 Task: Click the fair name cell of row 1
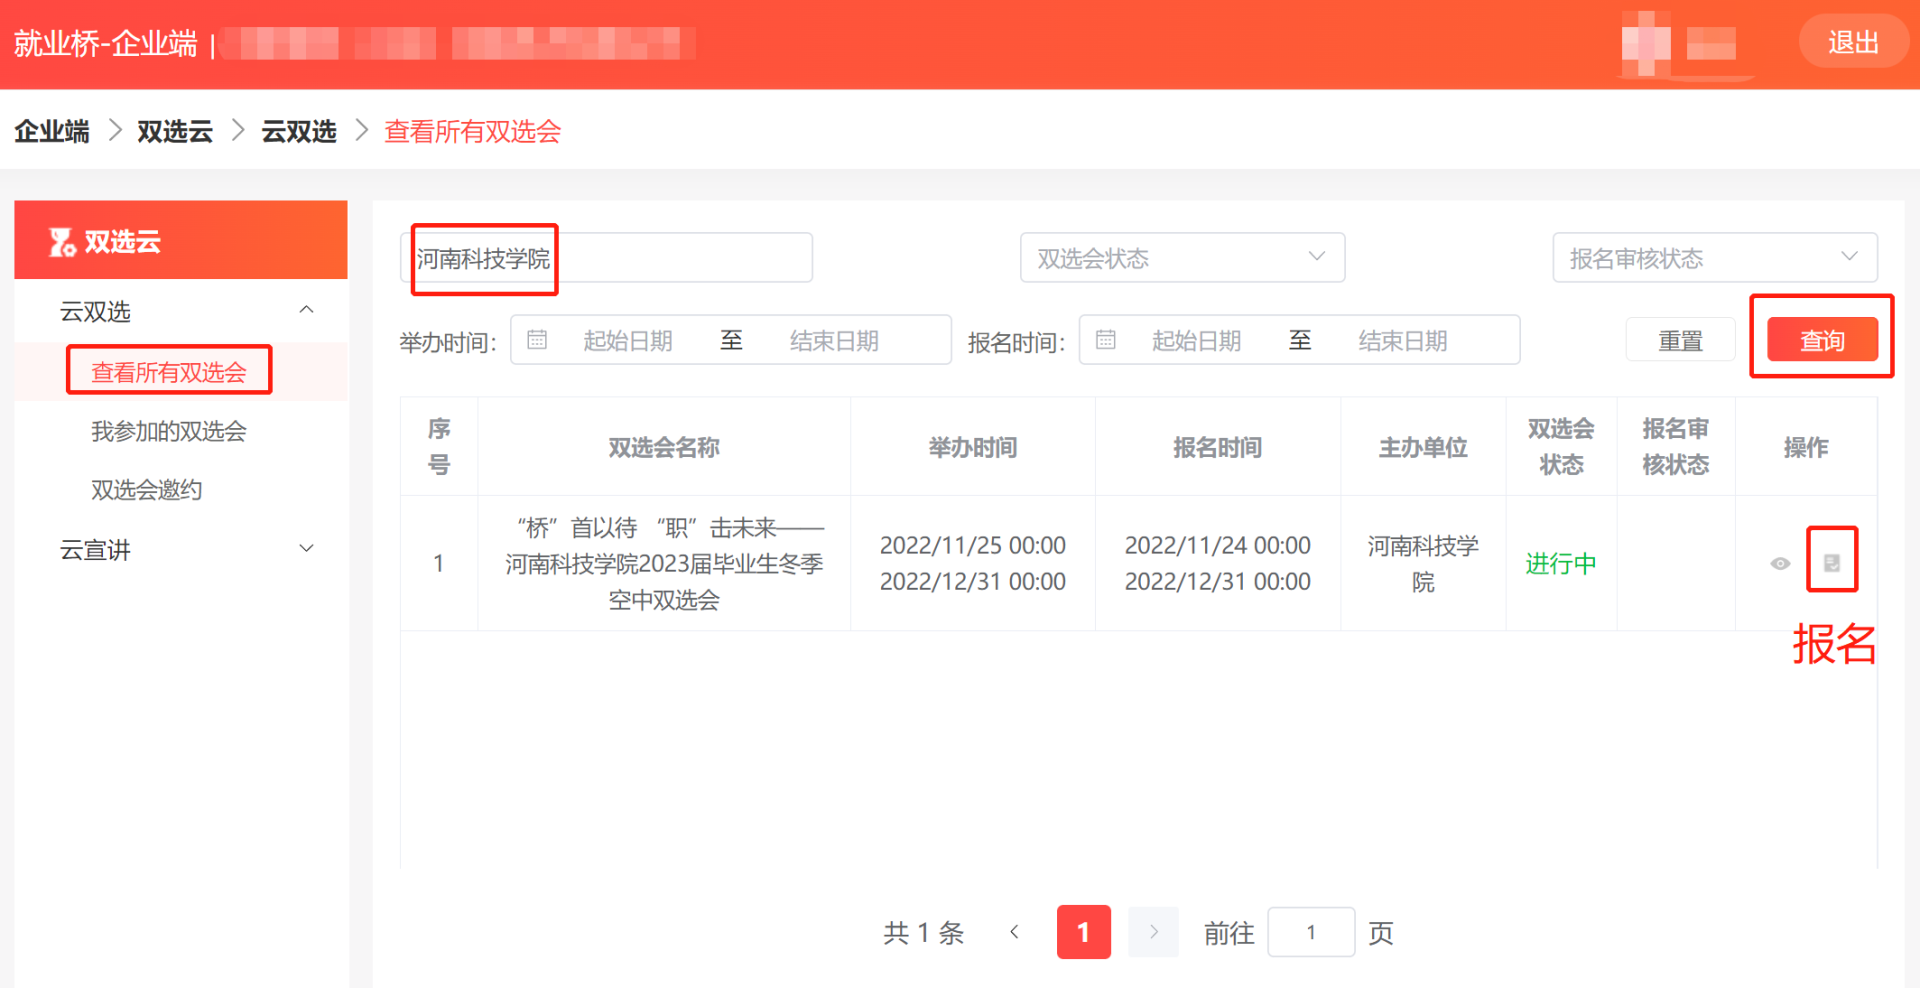point(664,563)
